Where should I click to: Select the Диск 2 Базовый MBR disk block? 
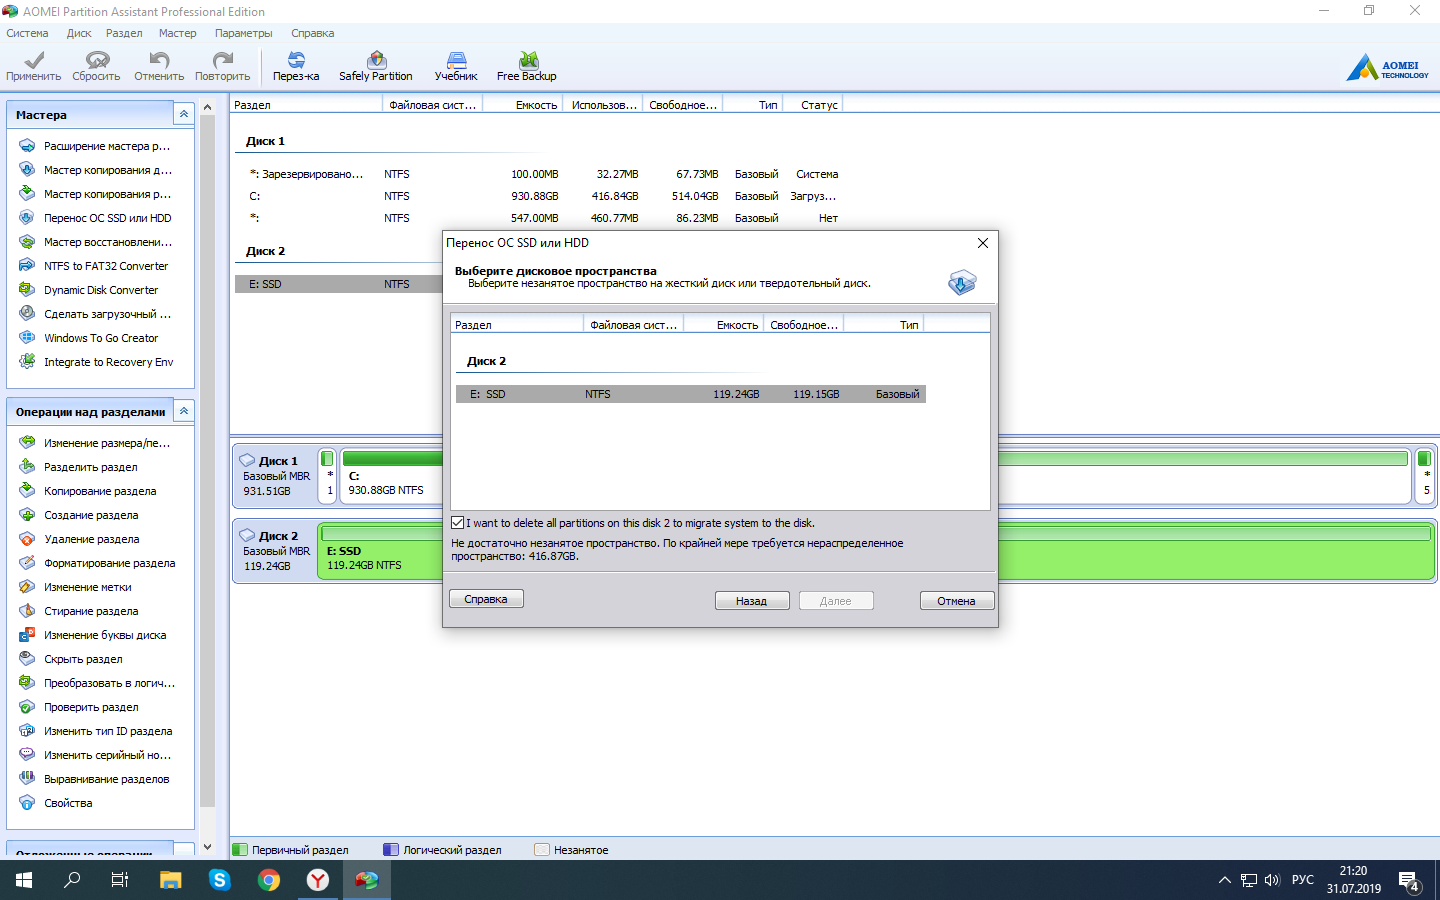[274, 551]
